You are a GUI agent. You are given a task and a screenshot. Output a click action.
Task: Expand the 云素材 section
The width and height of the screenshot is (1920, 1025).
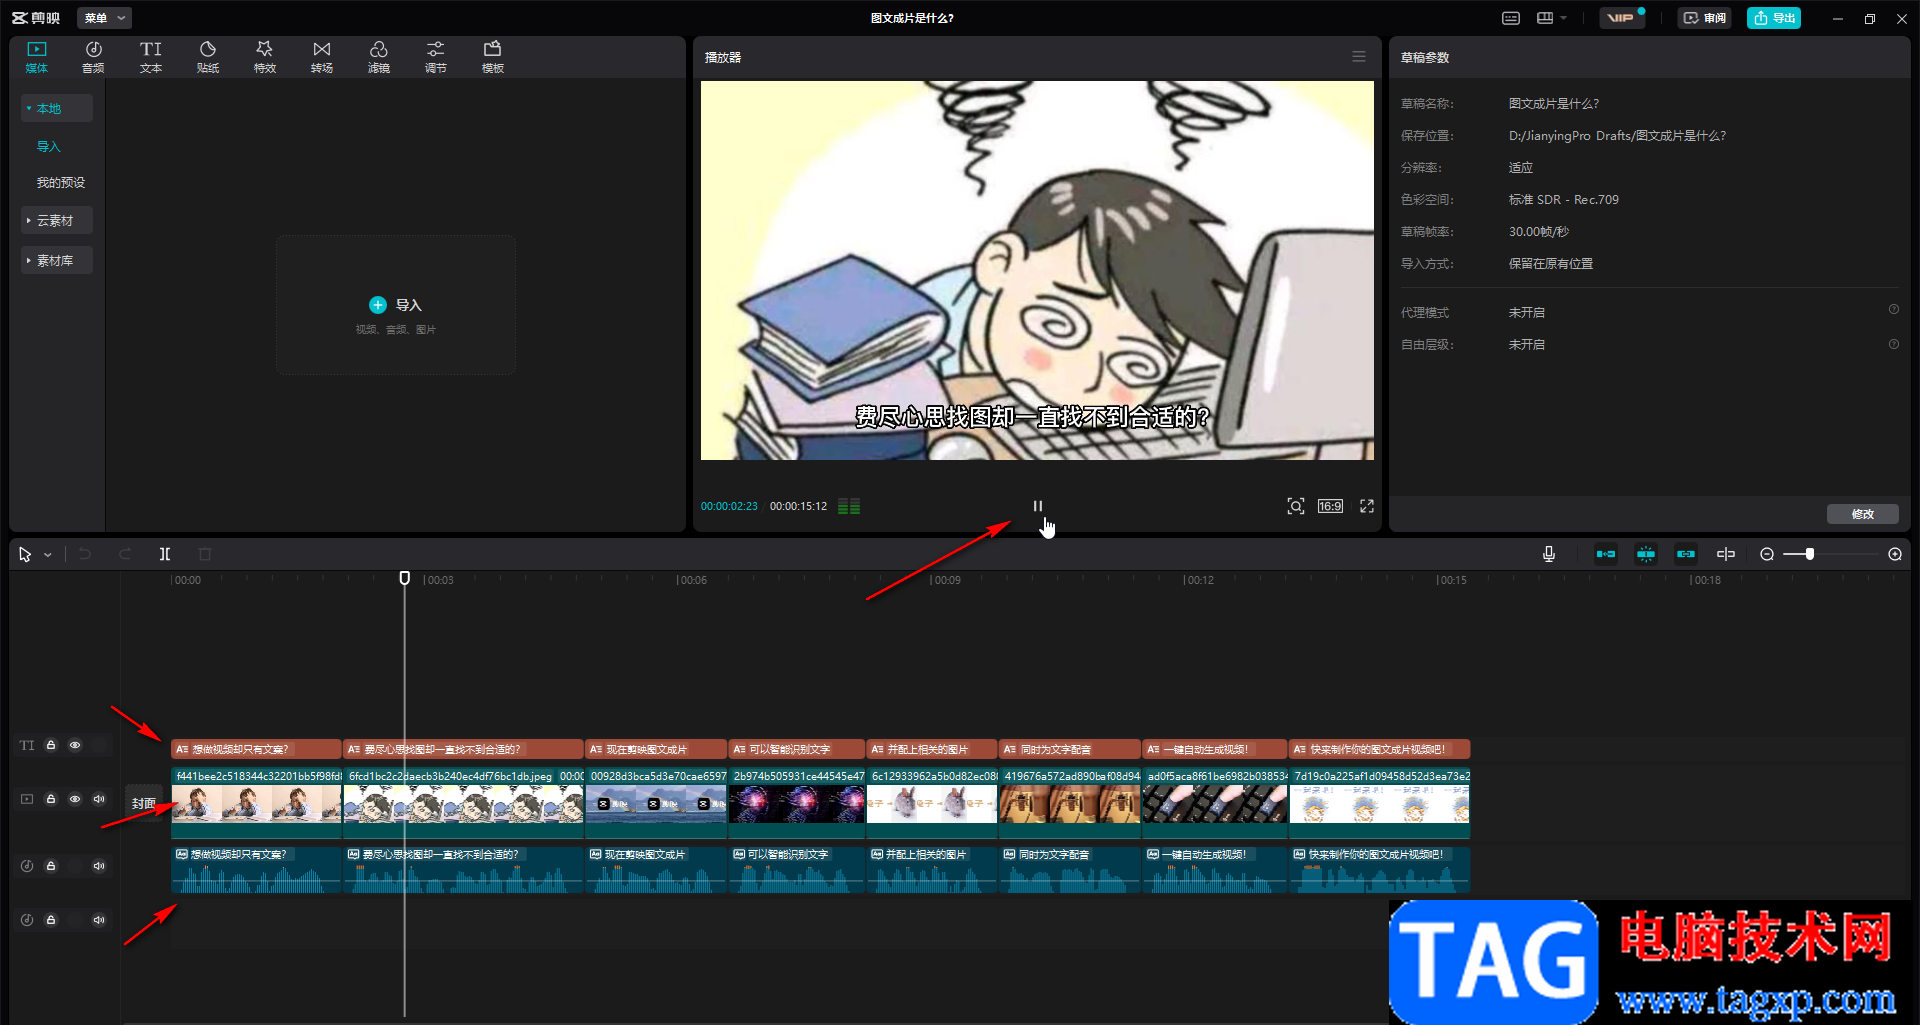pos(57,220)
